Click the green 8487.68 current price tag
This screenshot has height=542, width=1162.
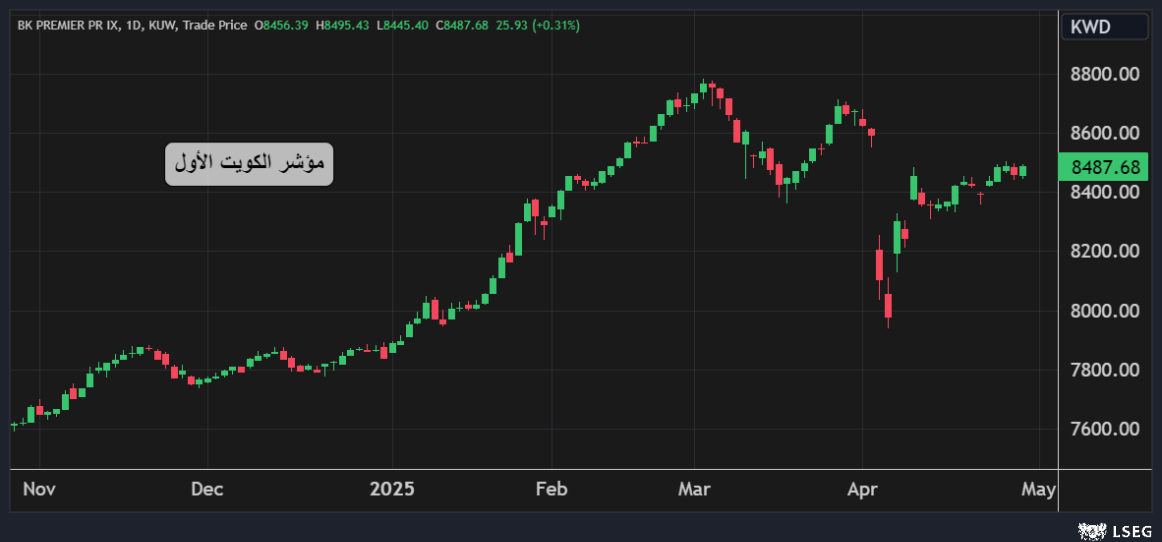(1105, 167)
